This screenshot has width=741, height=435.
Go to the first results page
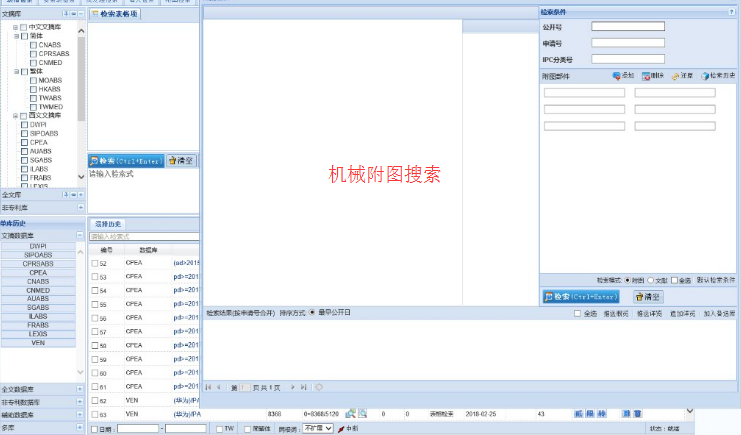point(208,387)
